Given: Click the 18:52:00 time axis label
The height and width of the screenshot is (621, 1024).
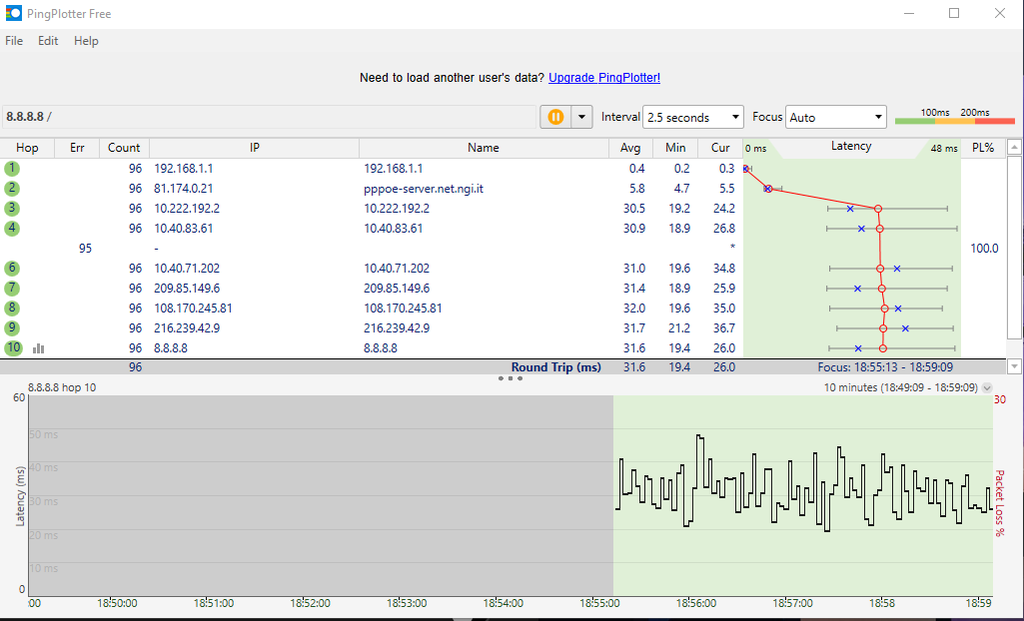Looking at the screenshot, I should coord(310,603).
